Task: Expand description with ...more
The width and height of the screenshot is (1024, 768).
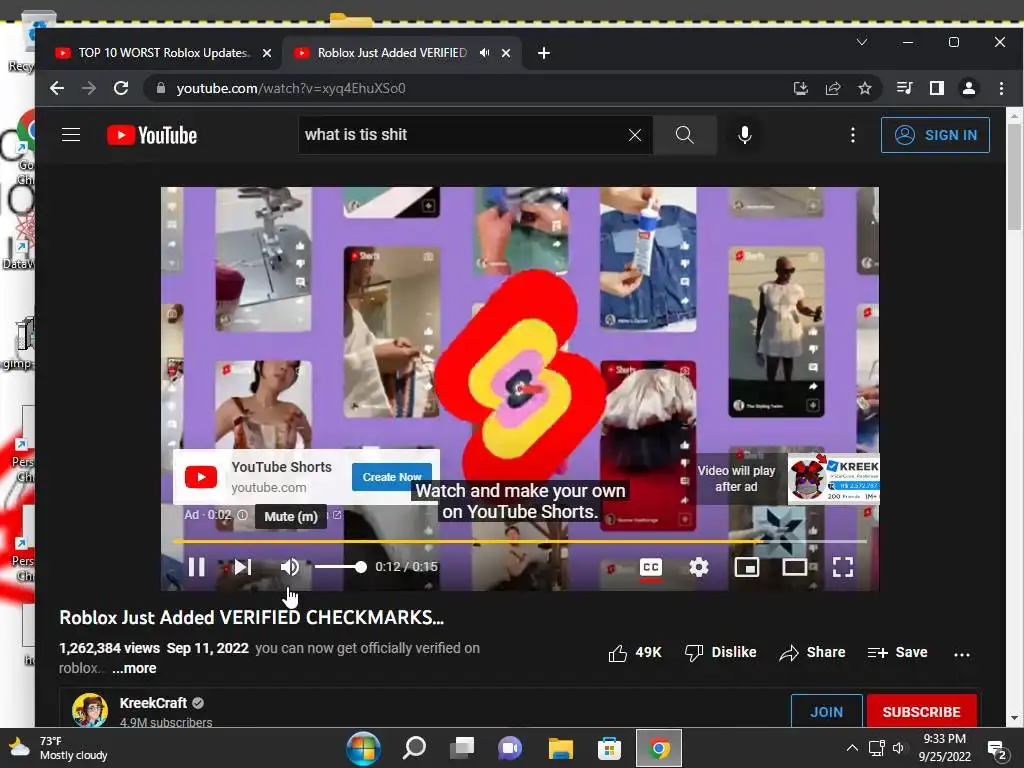Action: [x=134, y=668]
